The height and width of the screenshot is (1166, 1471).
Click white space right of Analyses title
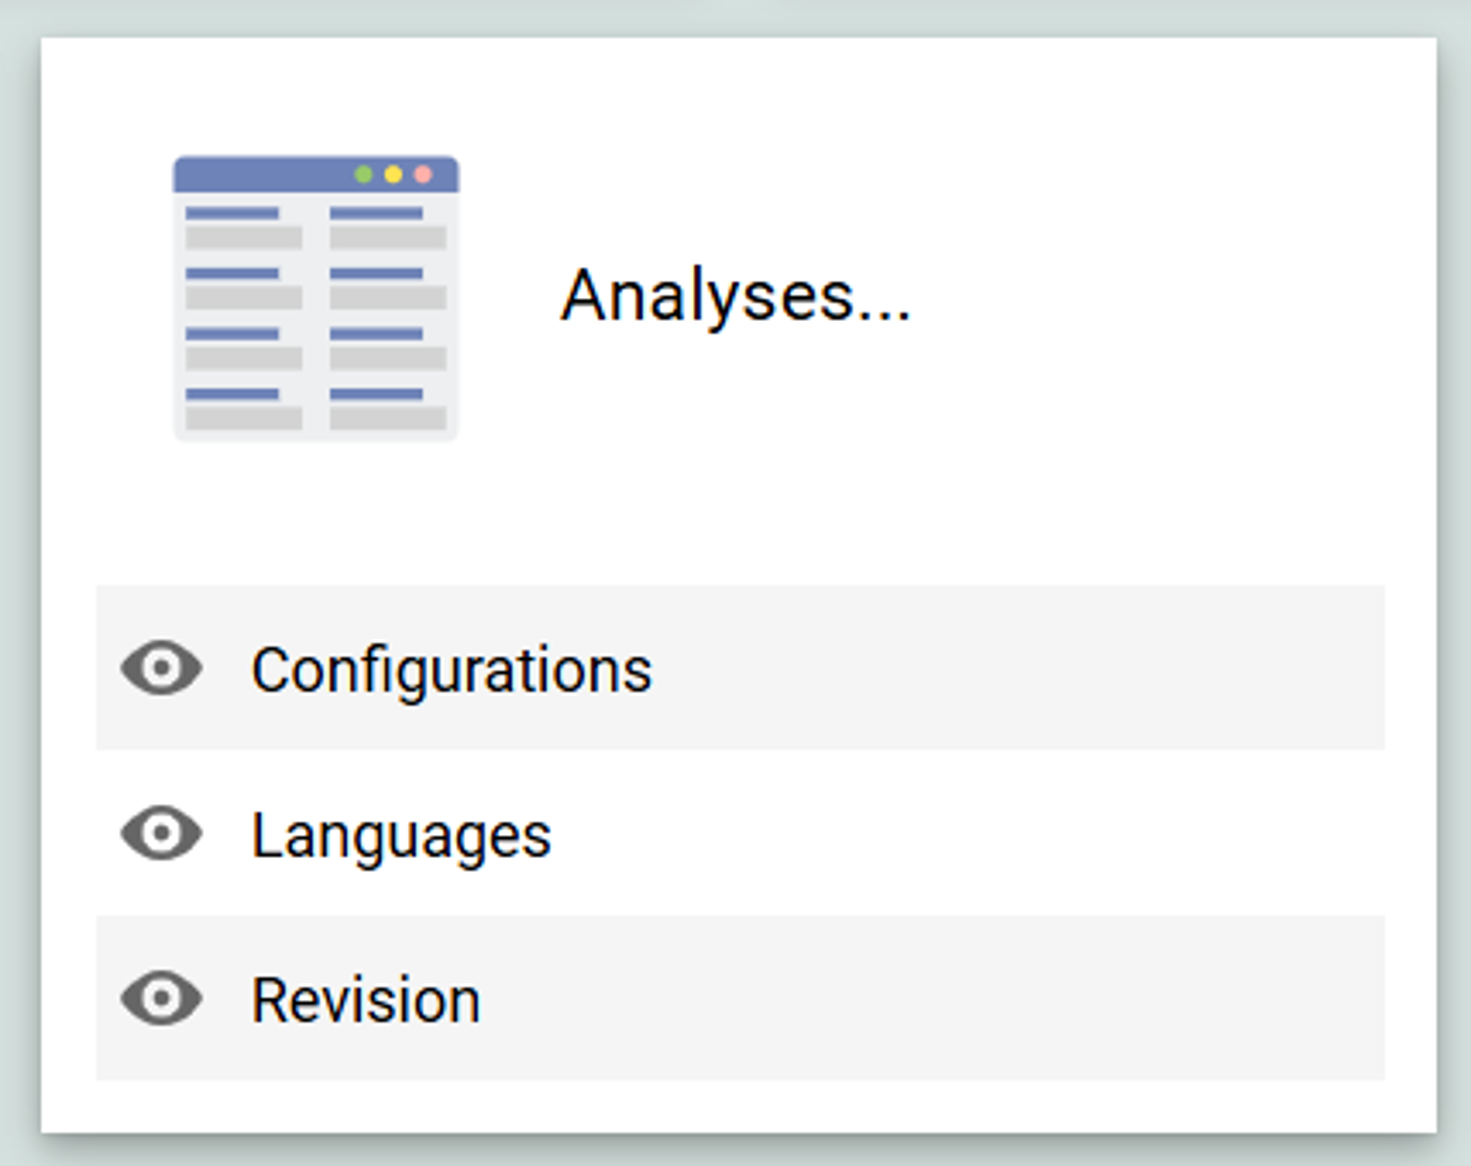click(1150, 297)
